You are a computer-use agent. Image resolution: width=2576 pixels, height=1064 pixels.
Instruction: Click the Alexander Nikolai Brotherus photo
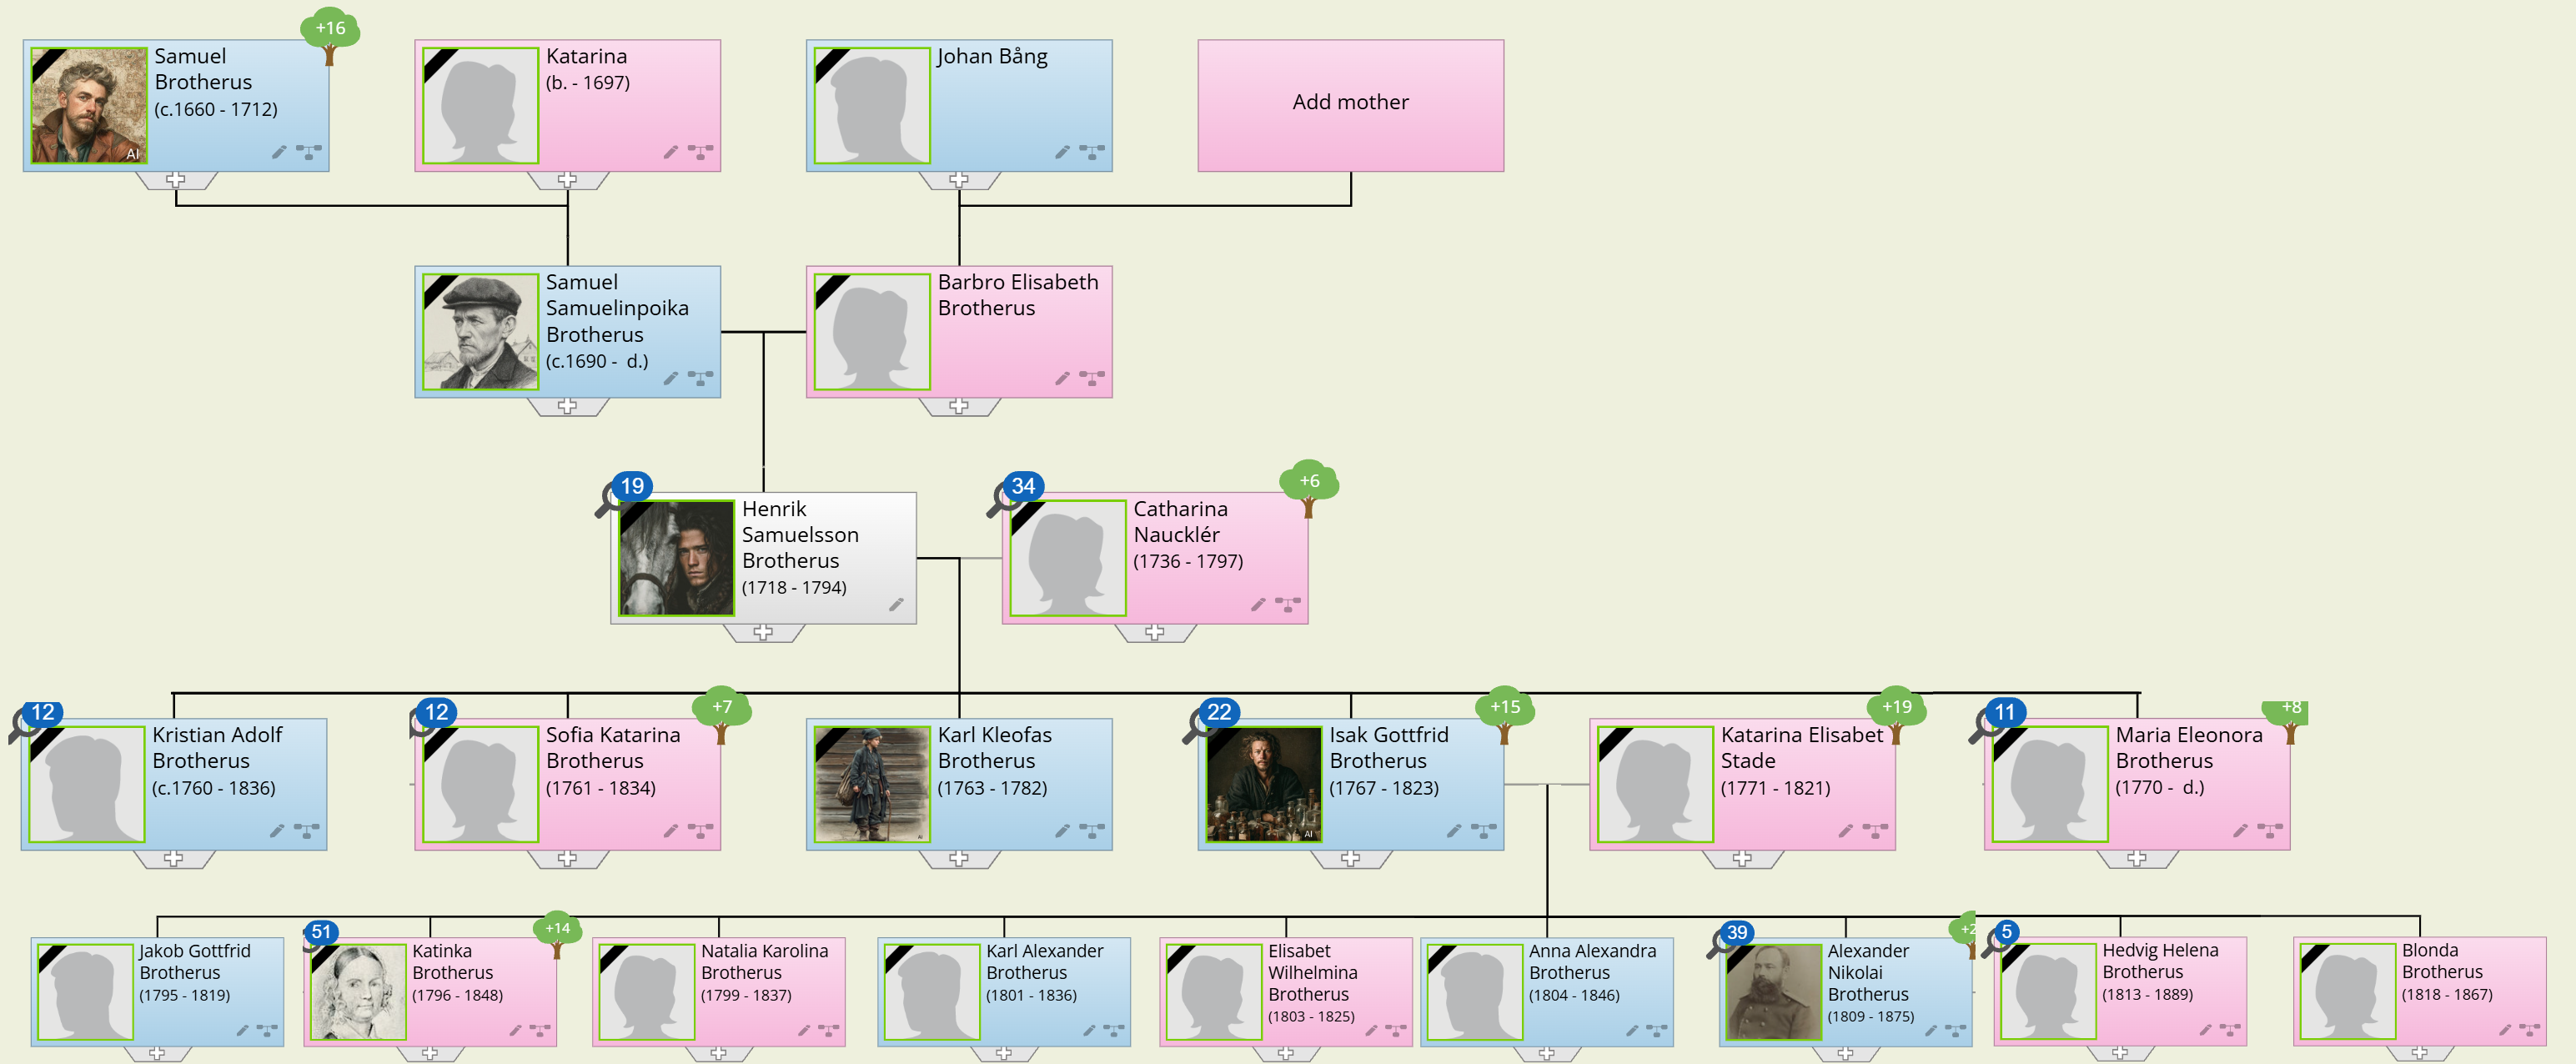pos(1773,991)
